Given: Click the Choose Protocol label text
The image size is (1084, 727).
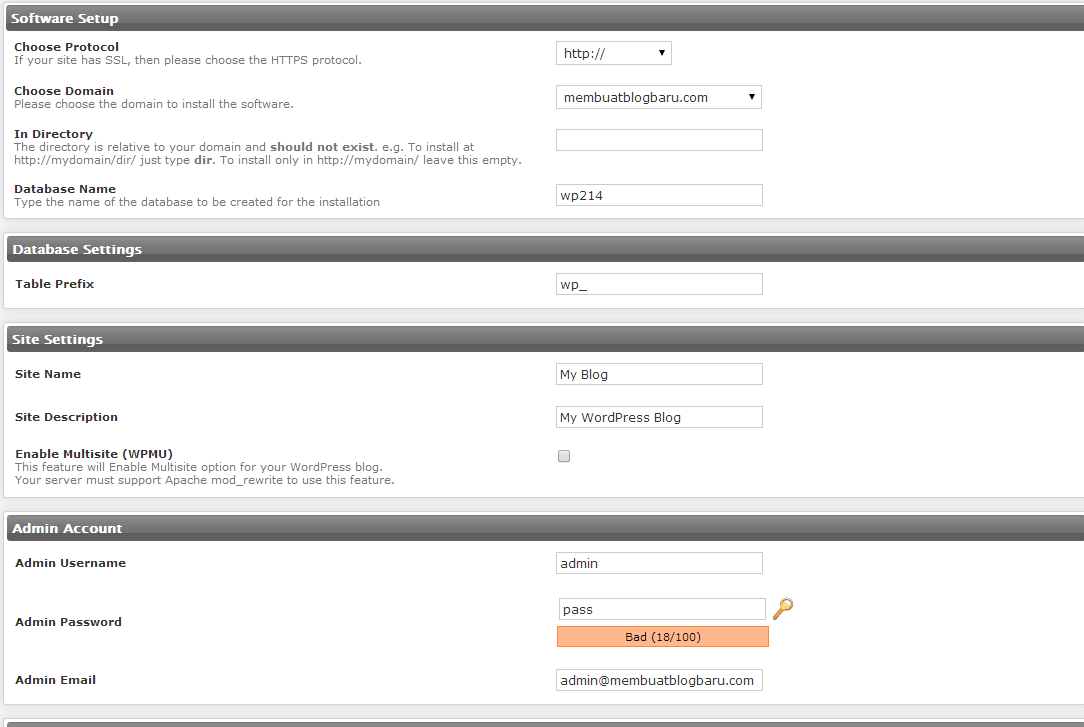Looking at the screenshot, I should click(66, 47).
